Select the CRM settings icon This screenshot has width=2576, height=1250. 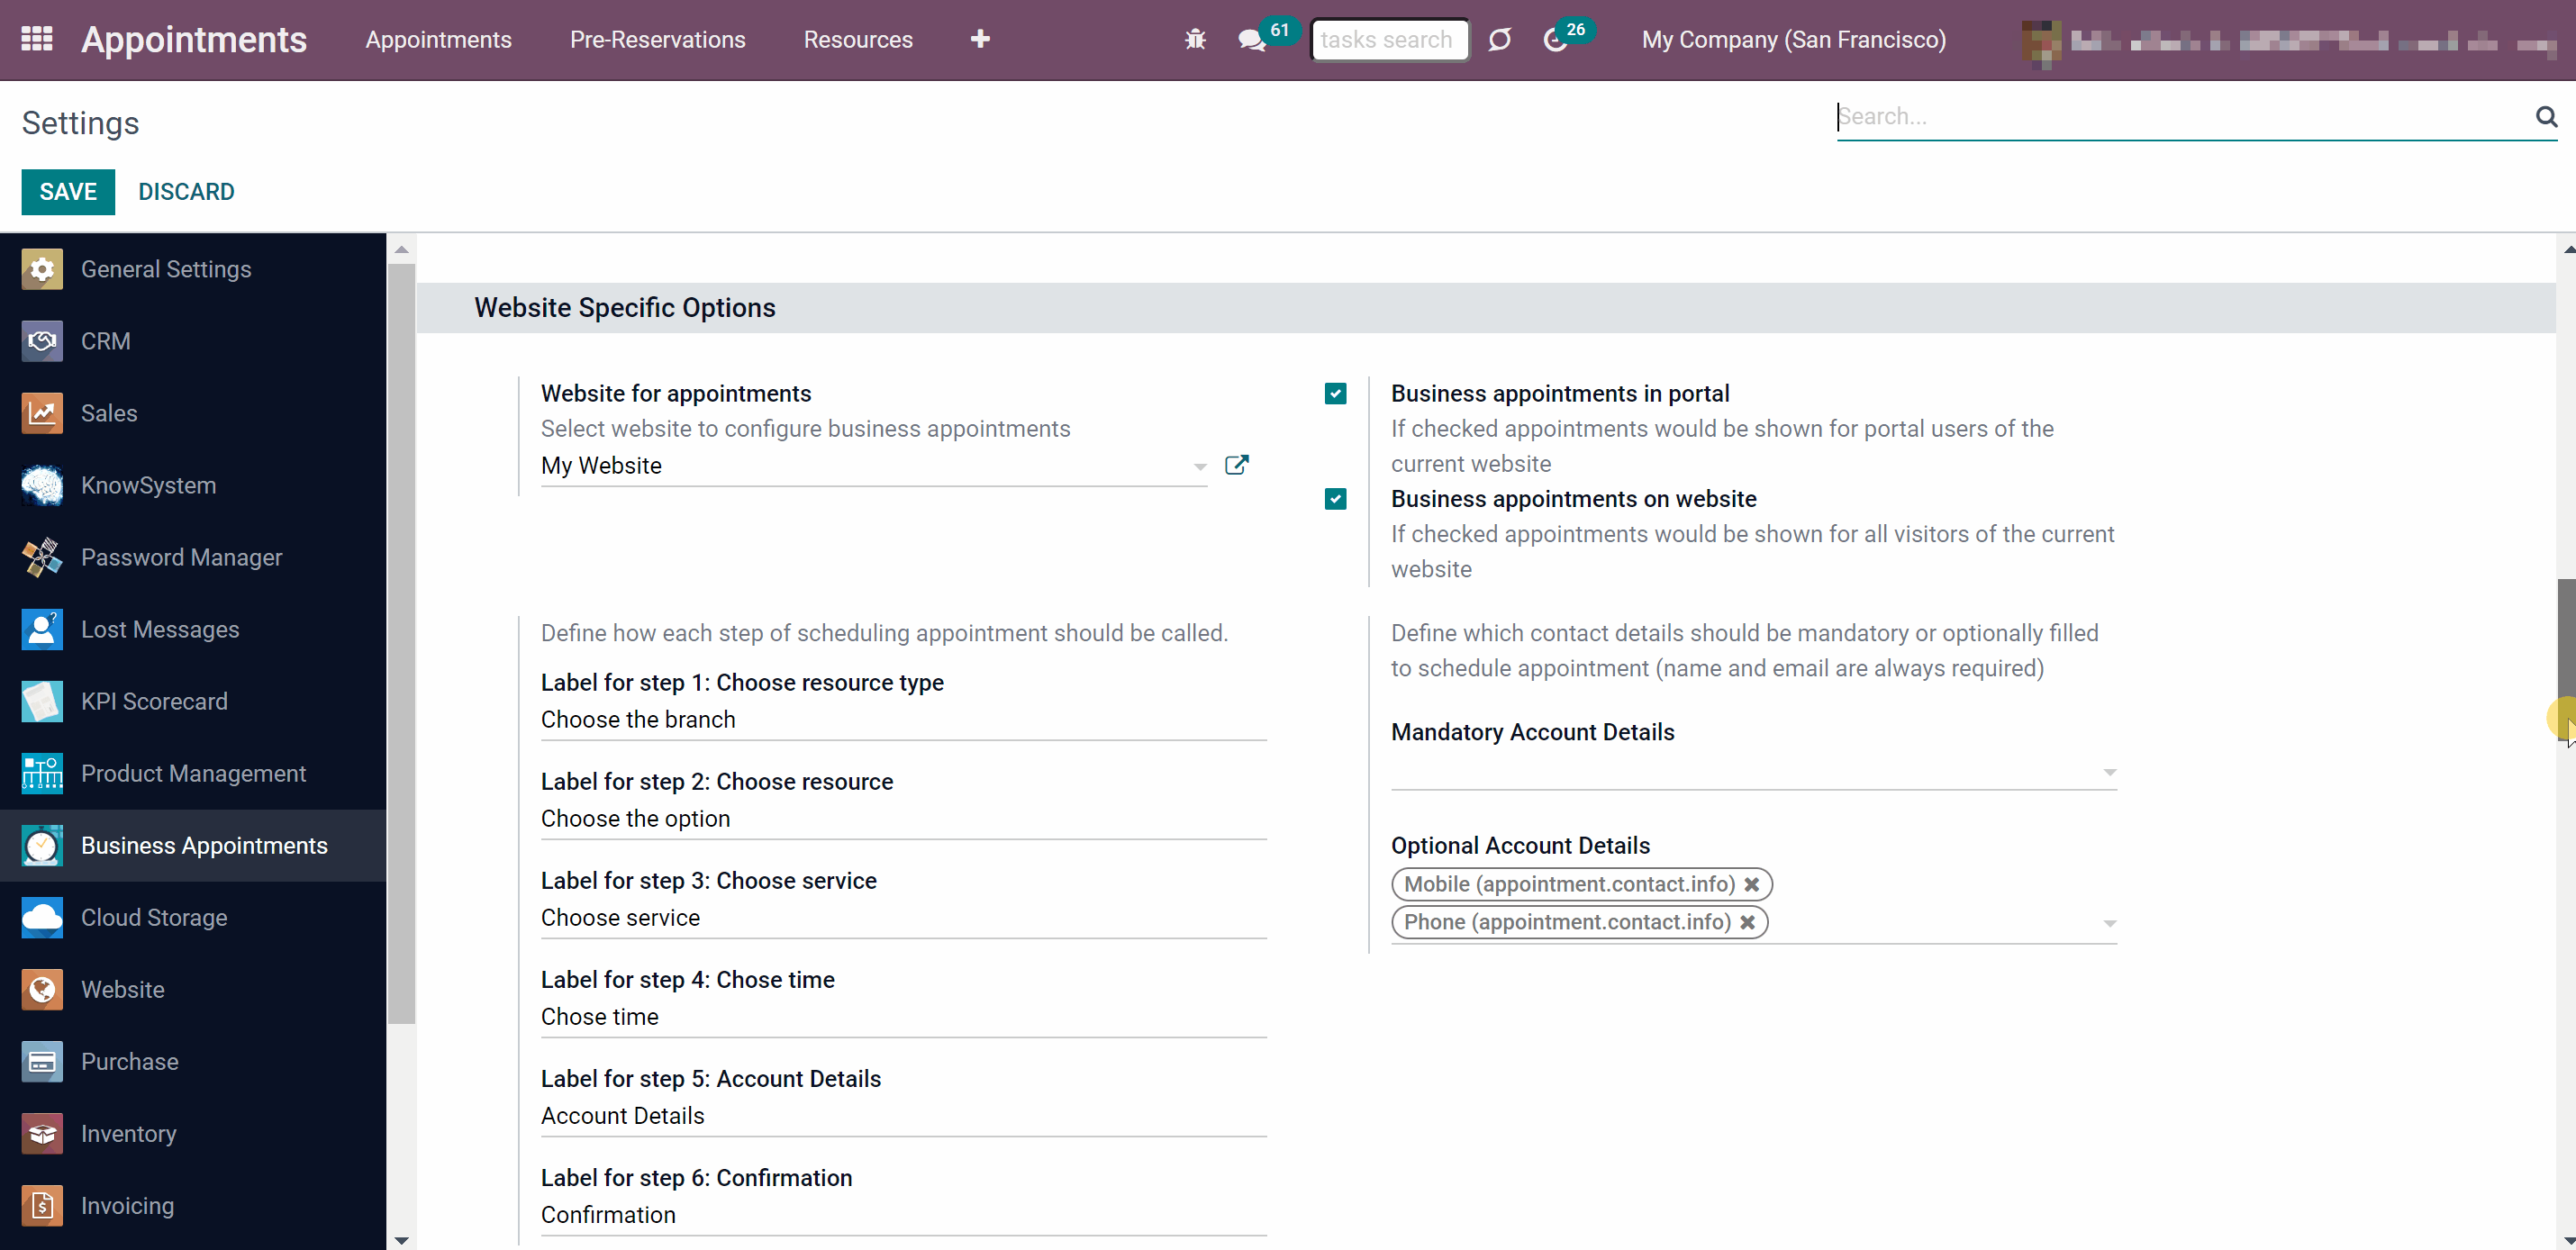point(42,341)
